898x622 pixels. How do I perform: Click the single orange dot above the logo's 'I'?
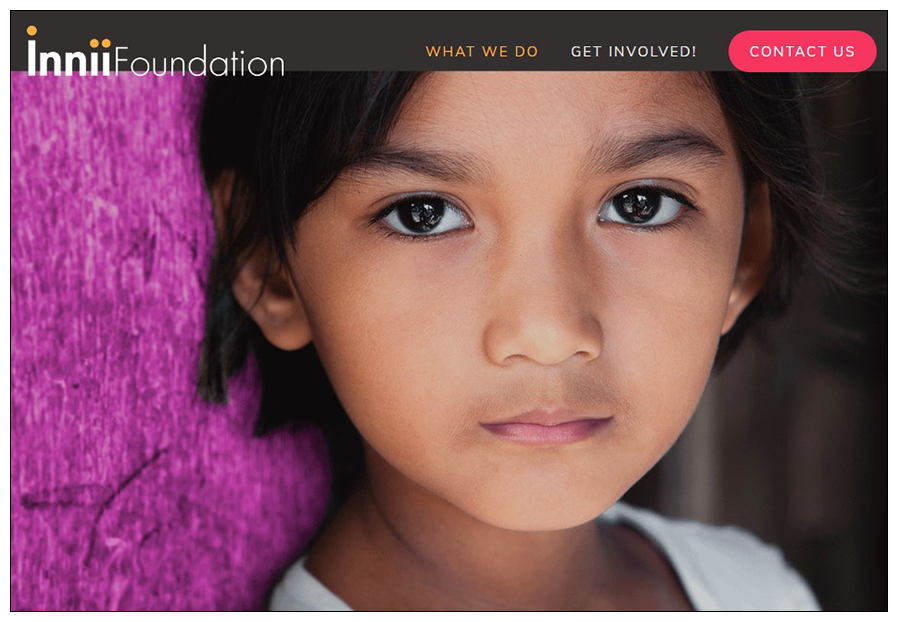[32, 30]
